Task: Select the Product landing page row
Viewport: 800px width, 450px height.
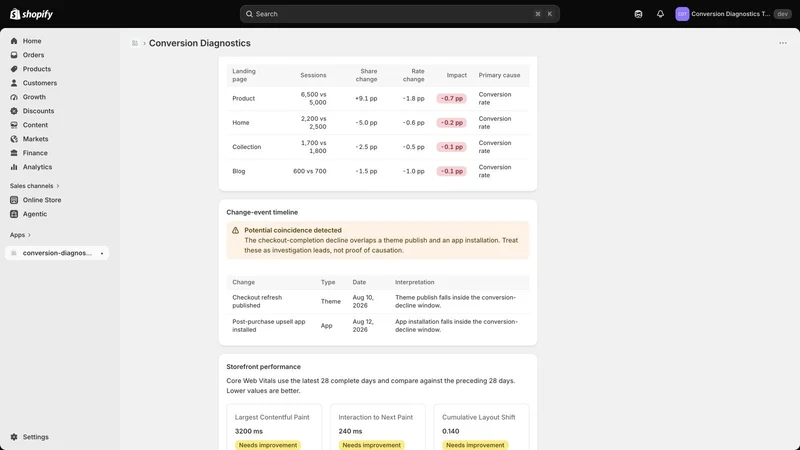Action: [x=378, y=98]
